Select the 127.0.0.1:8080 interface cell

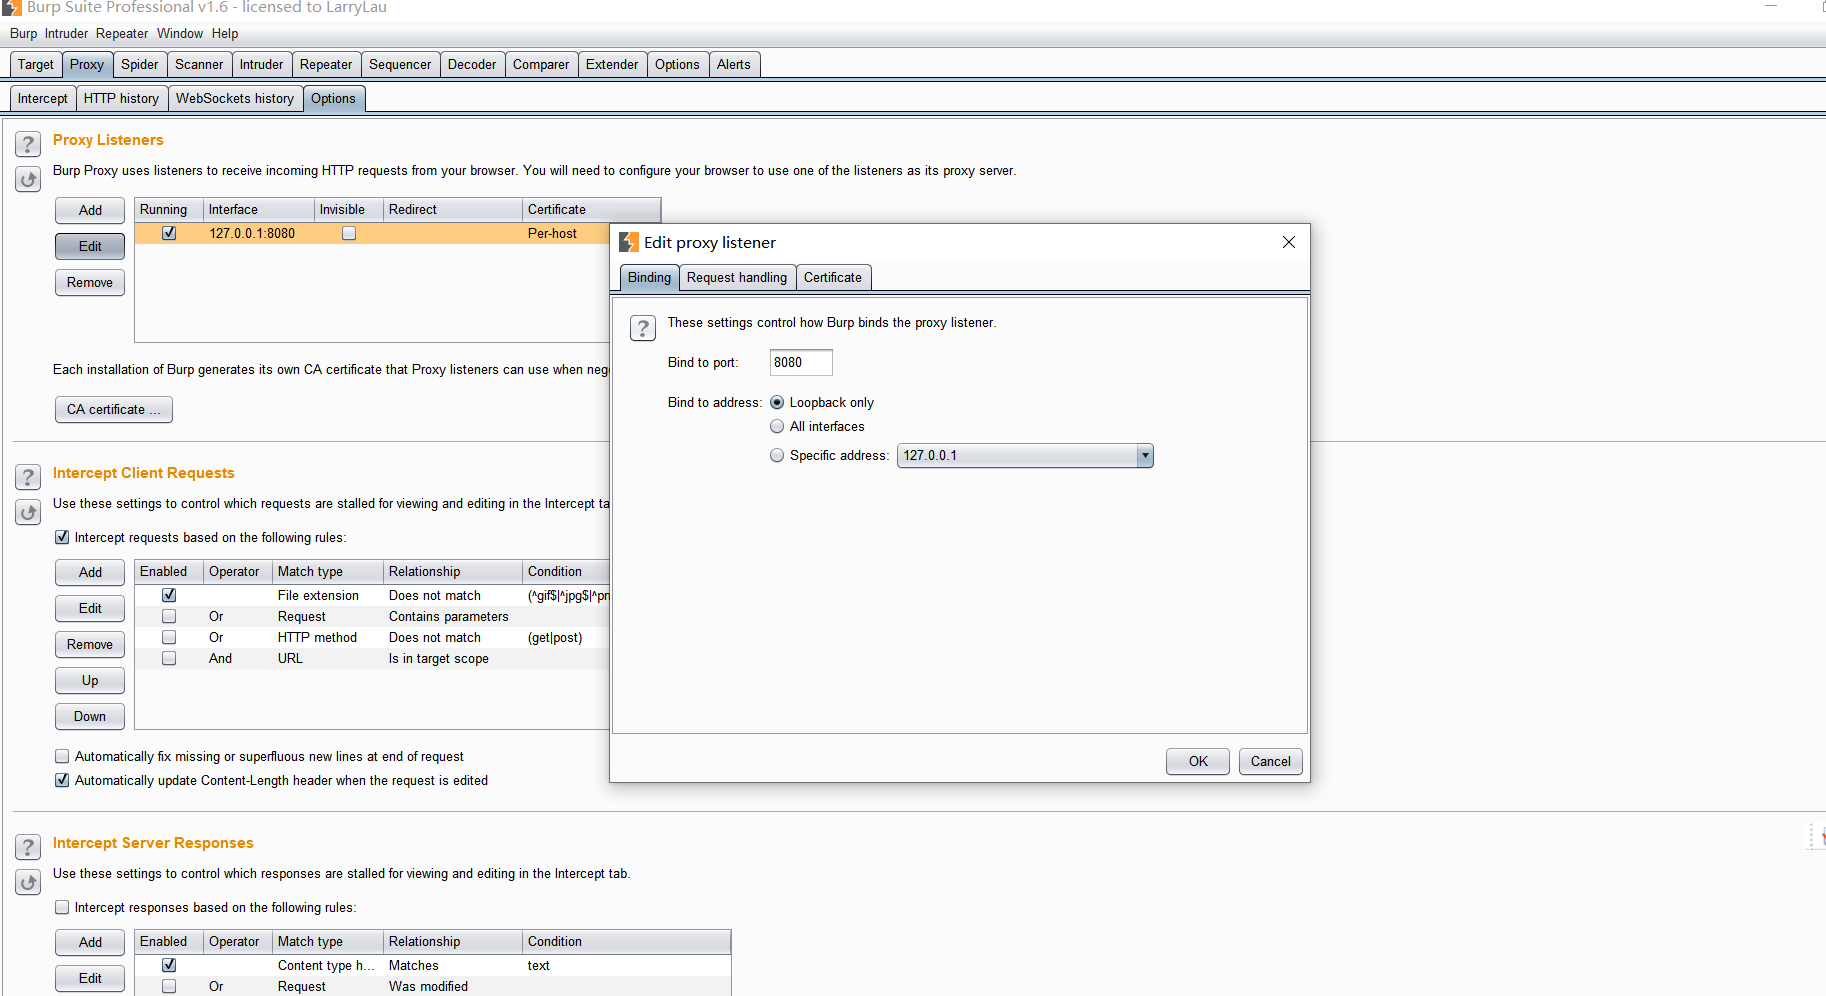point(259,233)
